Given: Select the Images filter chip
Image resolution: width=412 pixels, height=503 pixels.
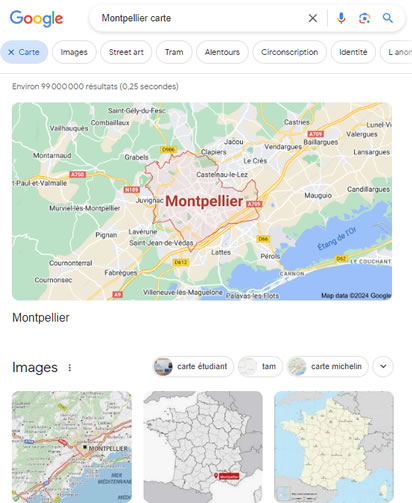Looking at the screenshot, I should [74, 52].
